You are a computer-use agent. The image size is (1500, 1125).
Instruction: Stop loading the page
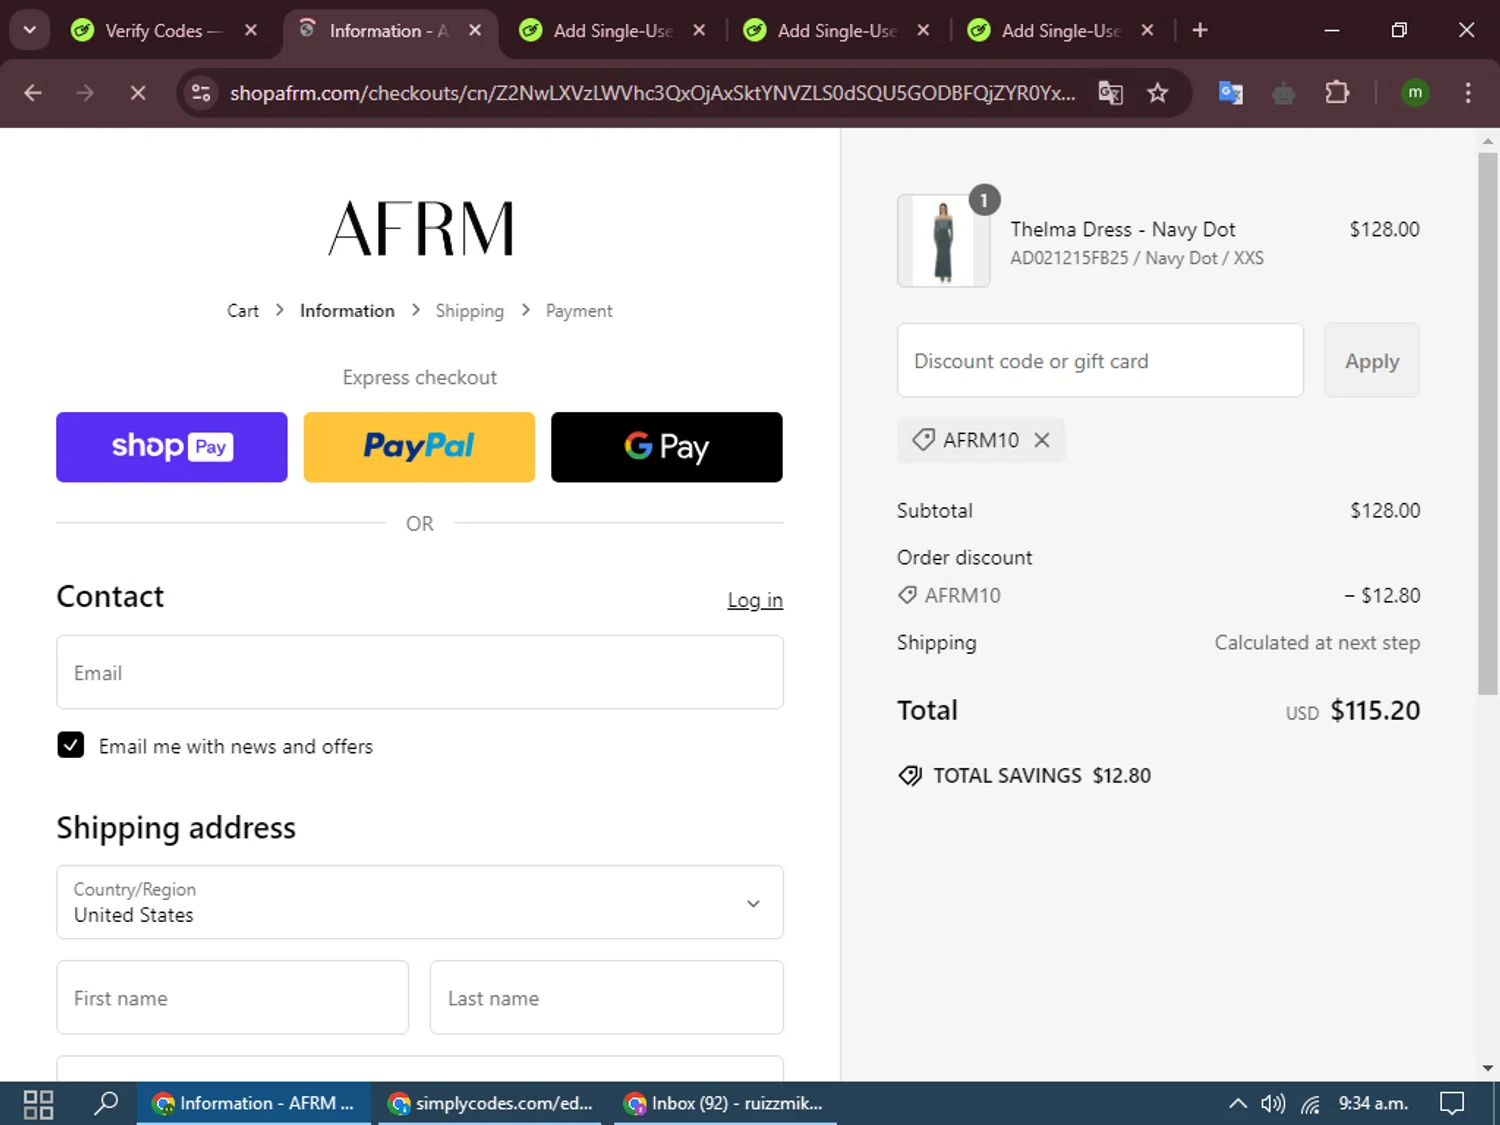point(138,93)
